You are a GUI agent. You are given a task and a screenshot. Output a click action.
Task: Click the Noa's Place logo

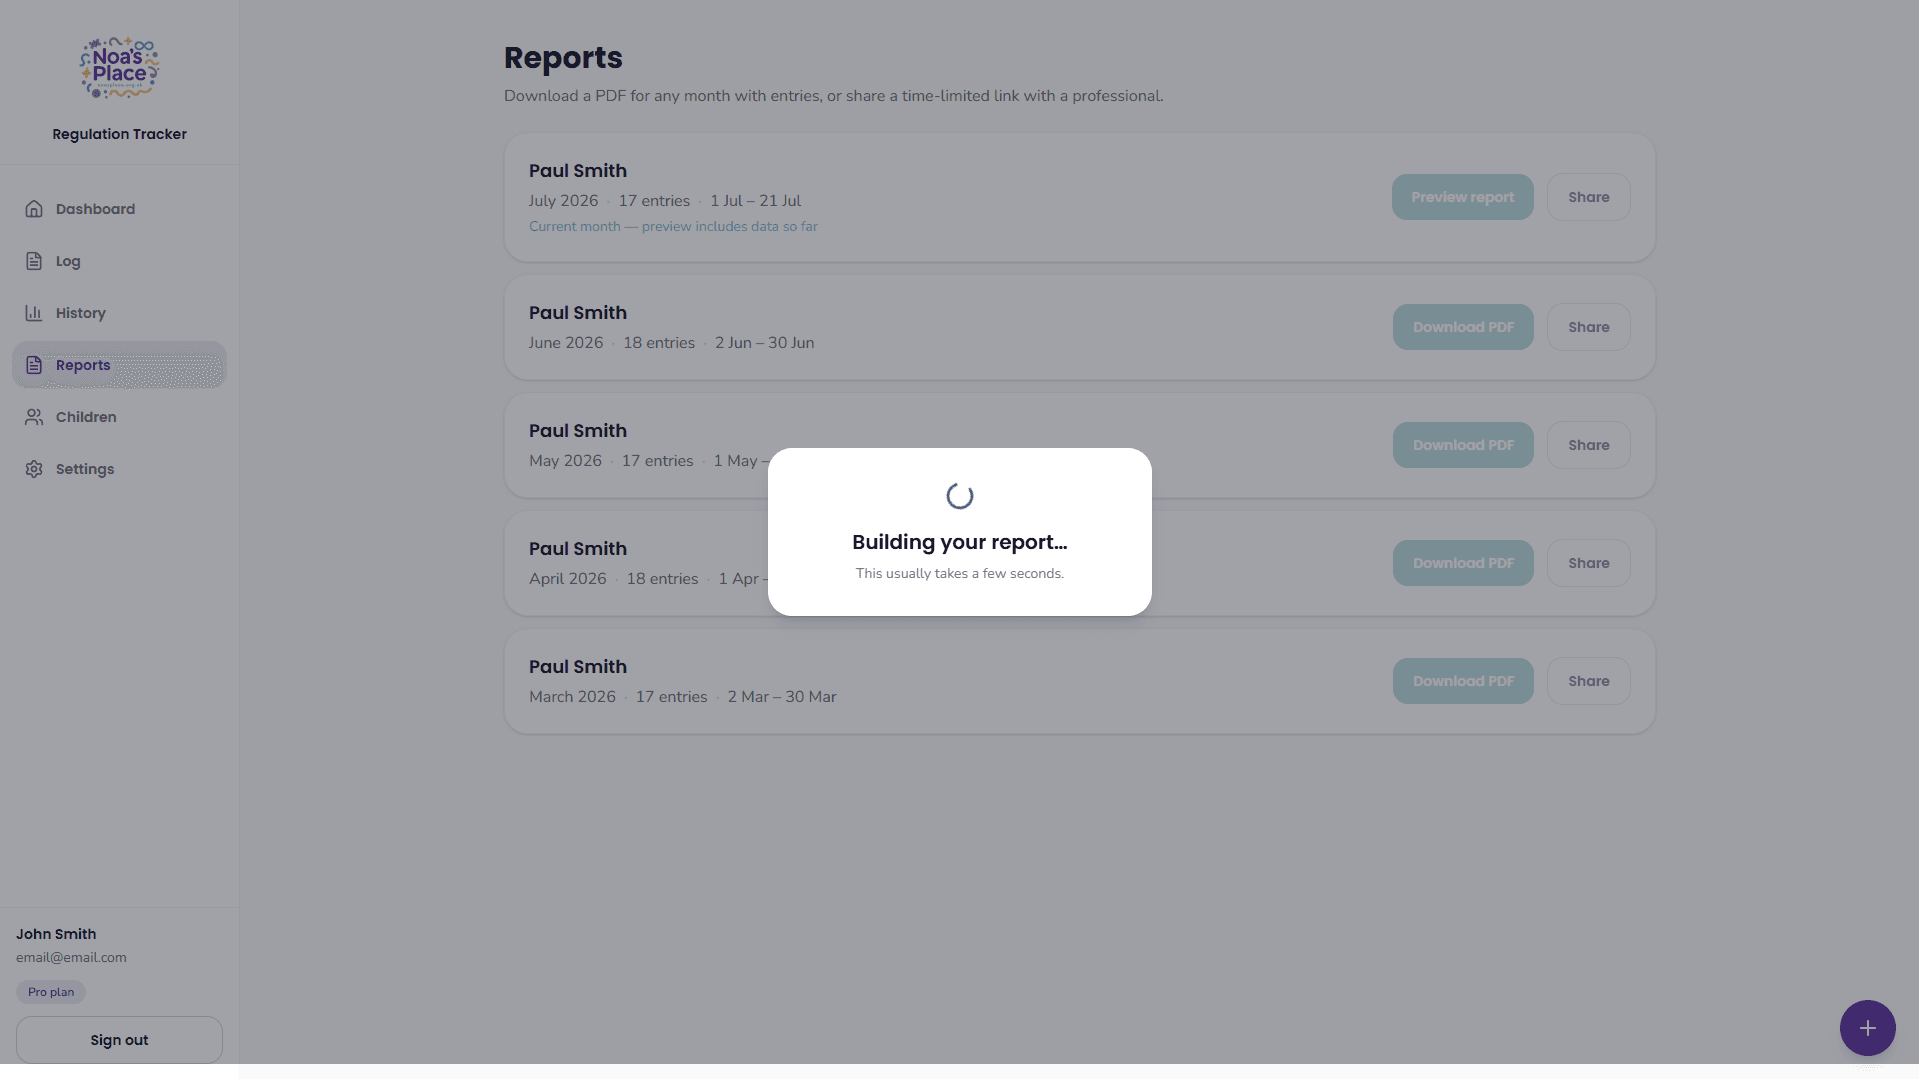[x=119, y=68]
